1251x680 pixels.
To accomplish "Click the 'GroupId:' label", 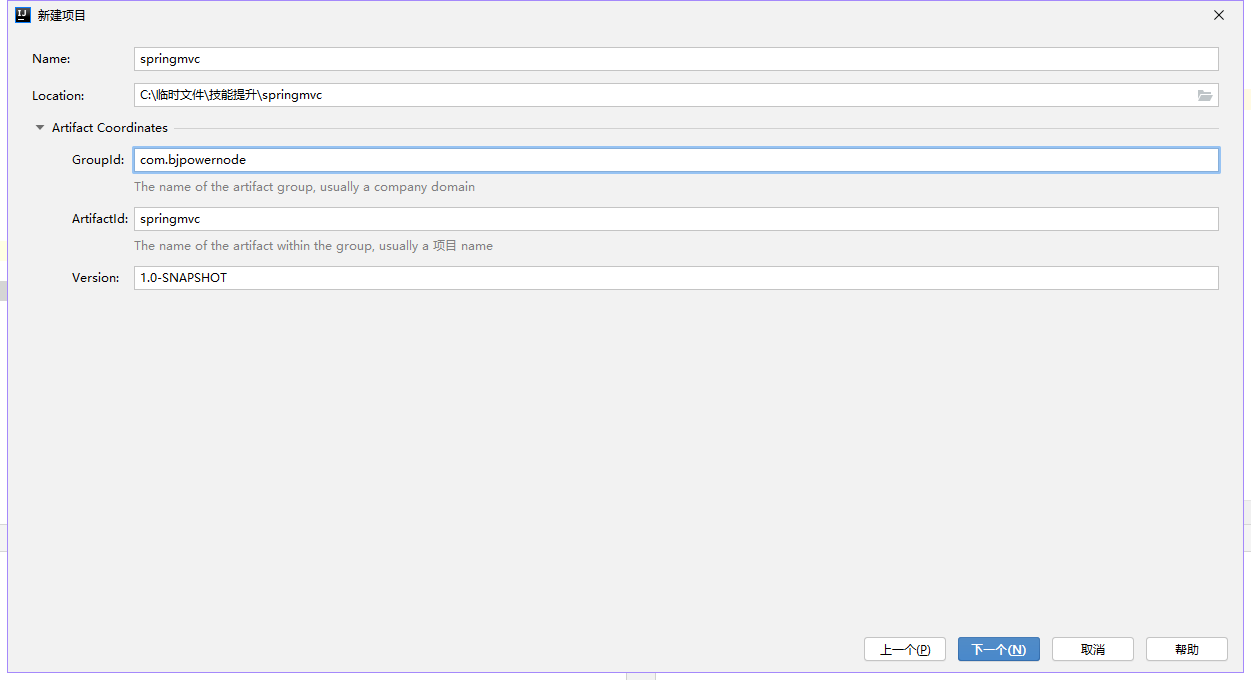I will [x=98, y=160].
